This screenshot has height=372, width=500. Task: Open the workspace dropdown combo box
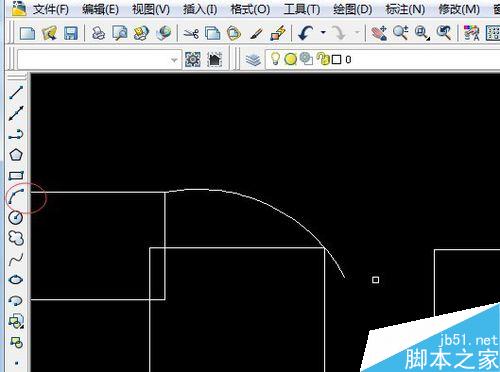click(99, 60)
